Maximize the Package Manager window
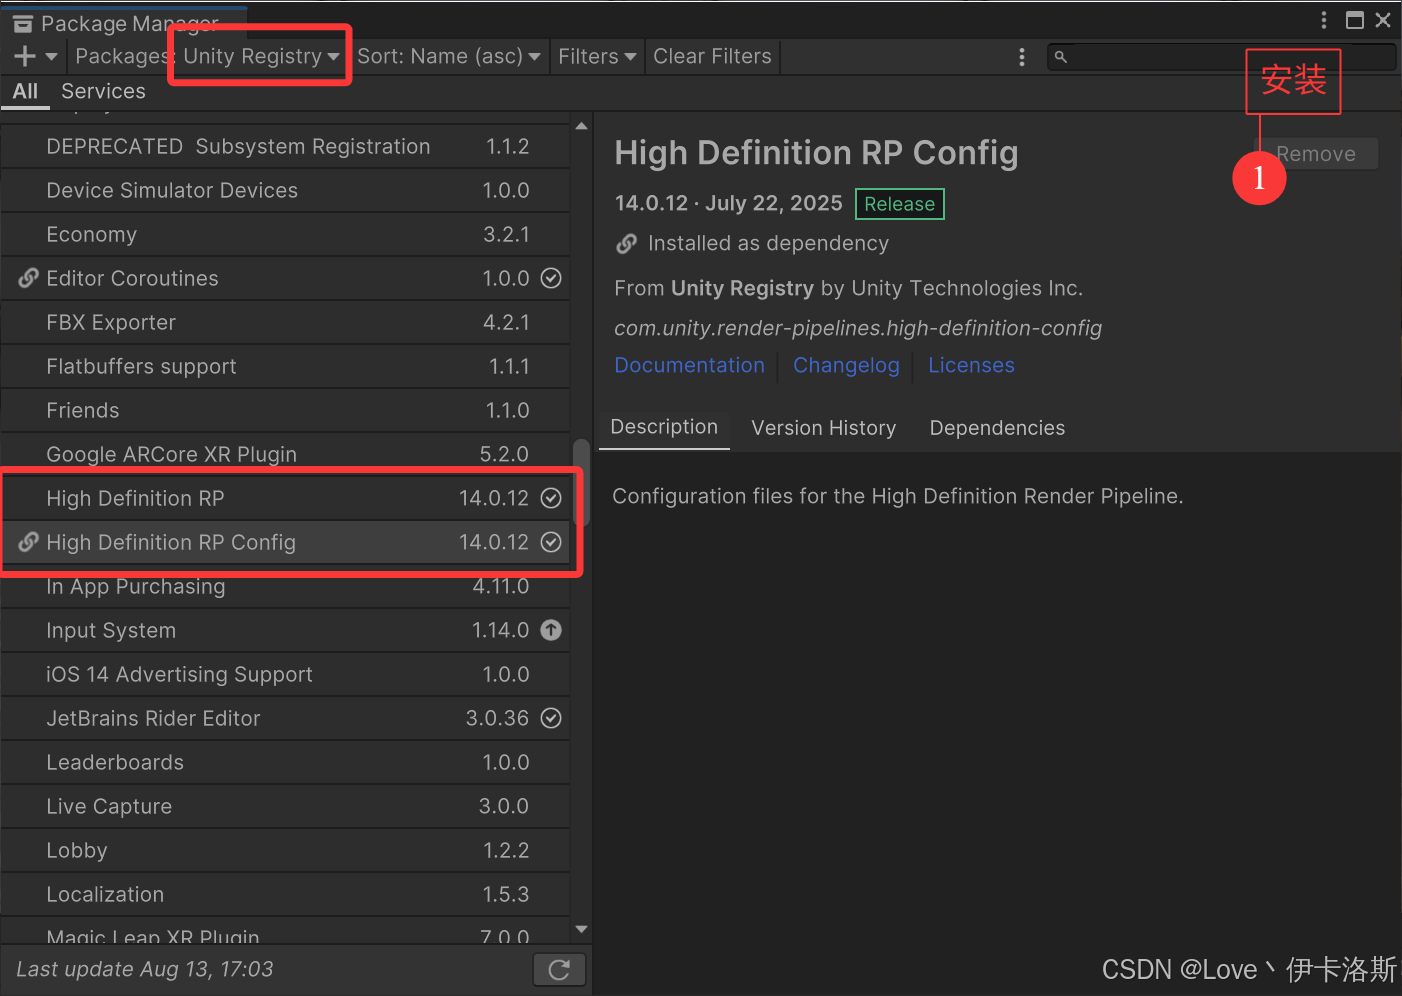This screenshot has width=1402, height=996. pos(1355,20)
